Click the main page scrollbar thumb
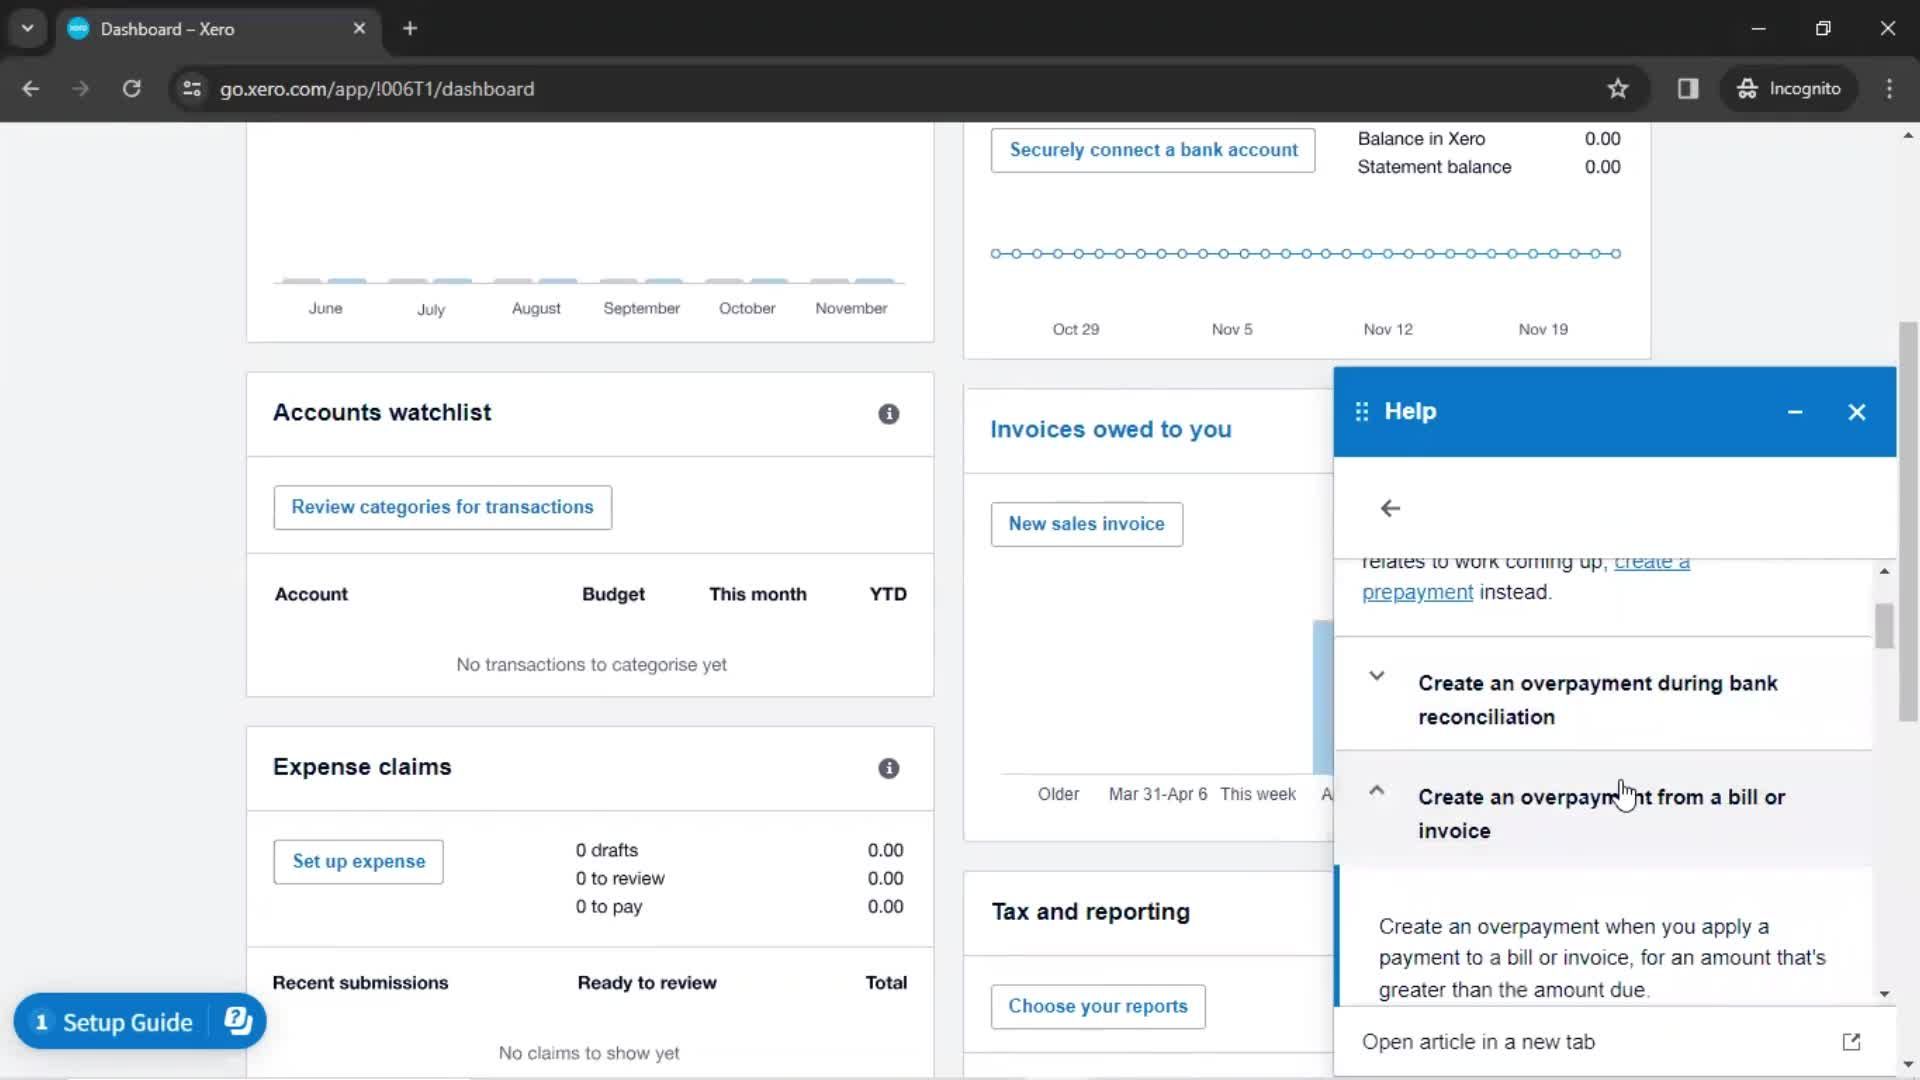 pyautogui.click(x=1908, y=520)
